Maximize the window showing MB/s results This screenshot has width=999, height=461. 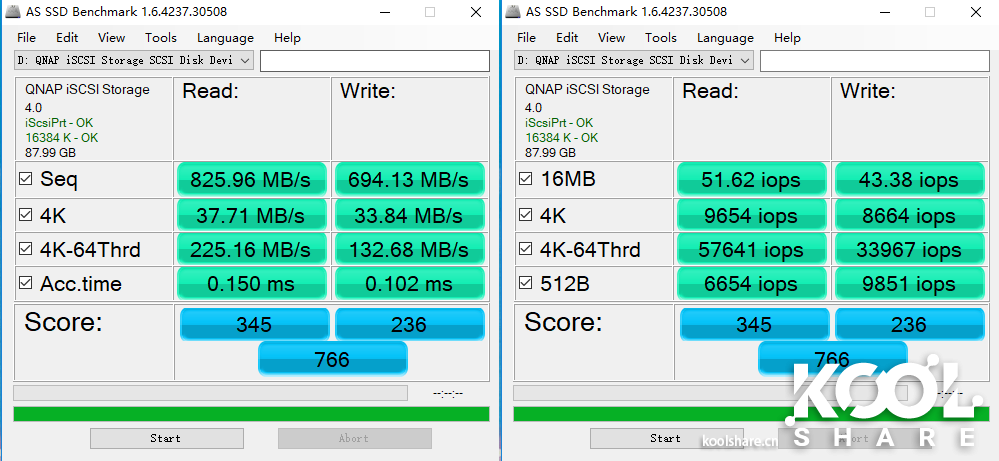(x=430, y=12)
